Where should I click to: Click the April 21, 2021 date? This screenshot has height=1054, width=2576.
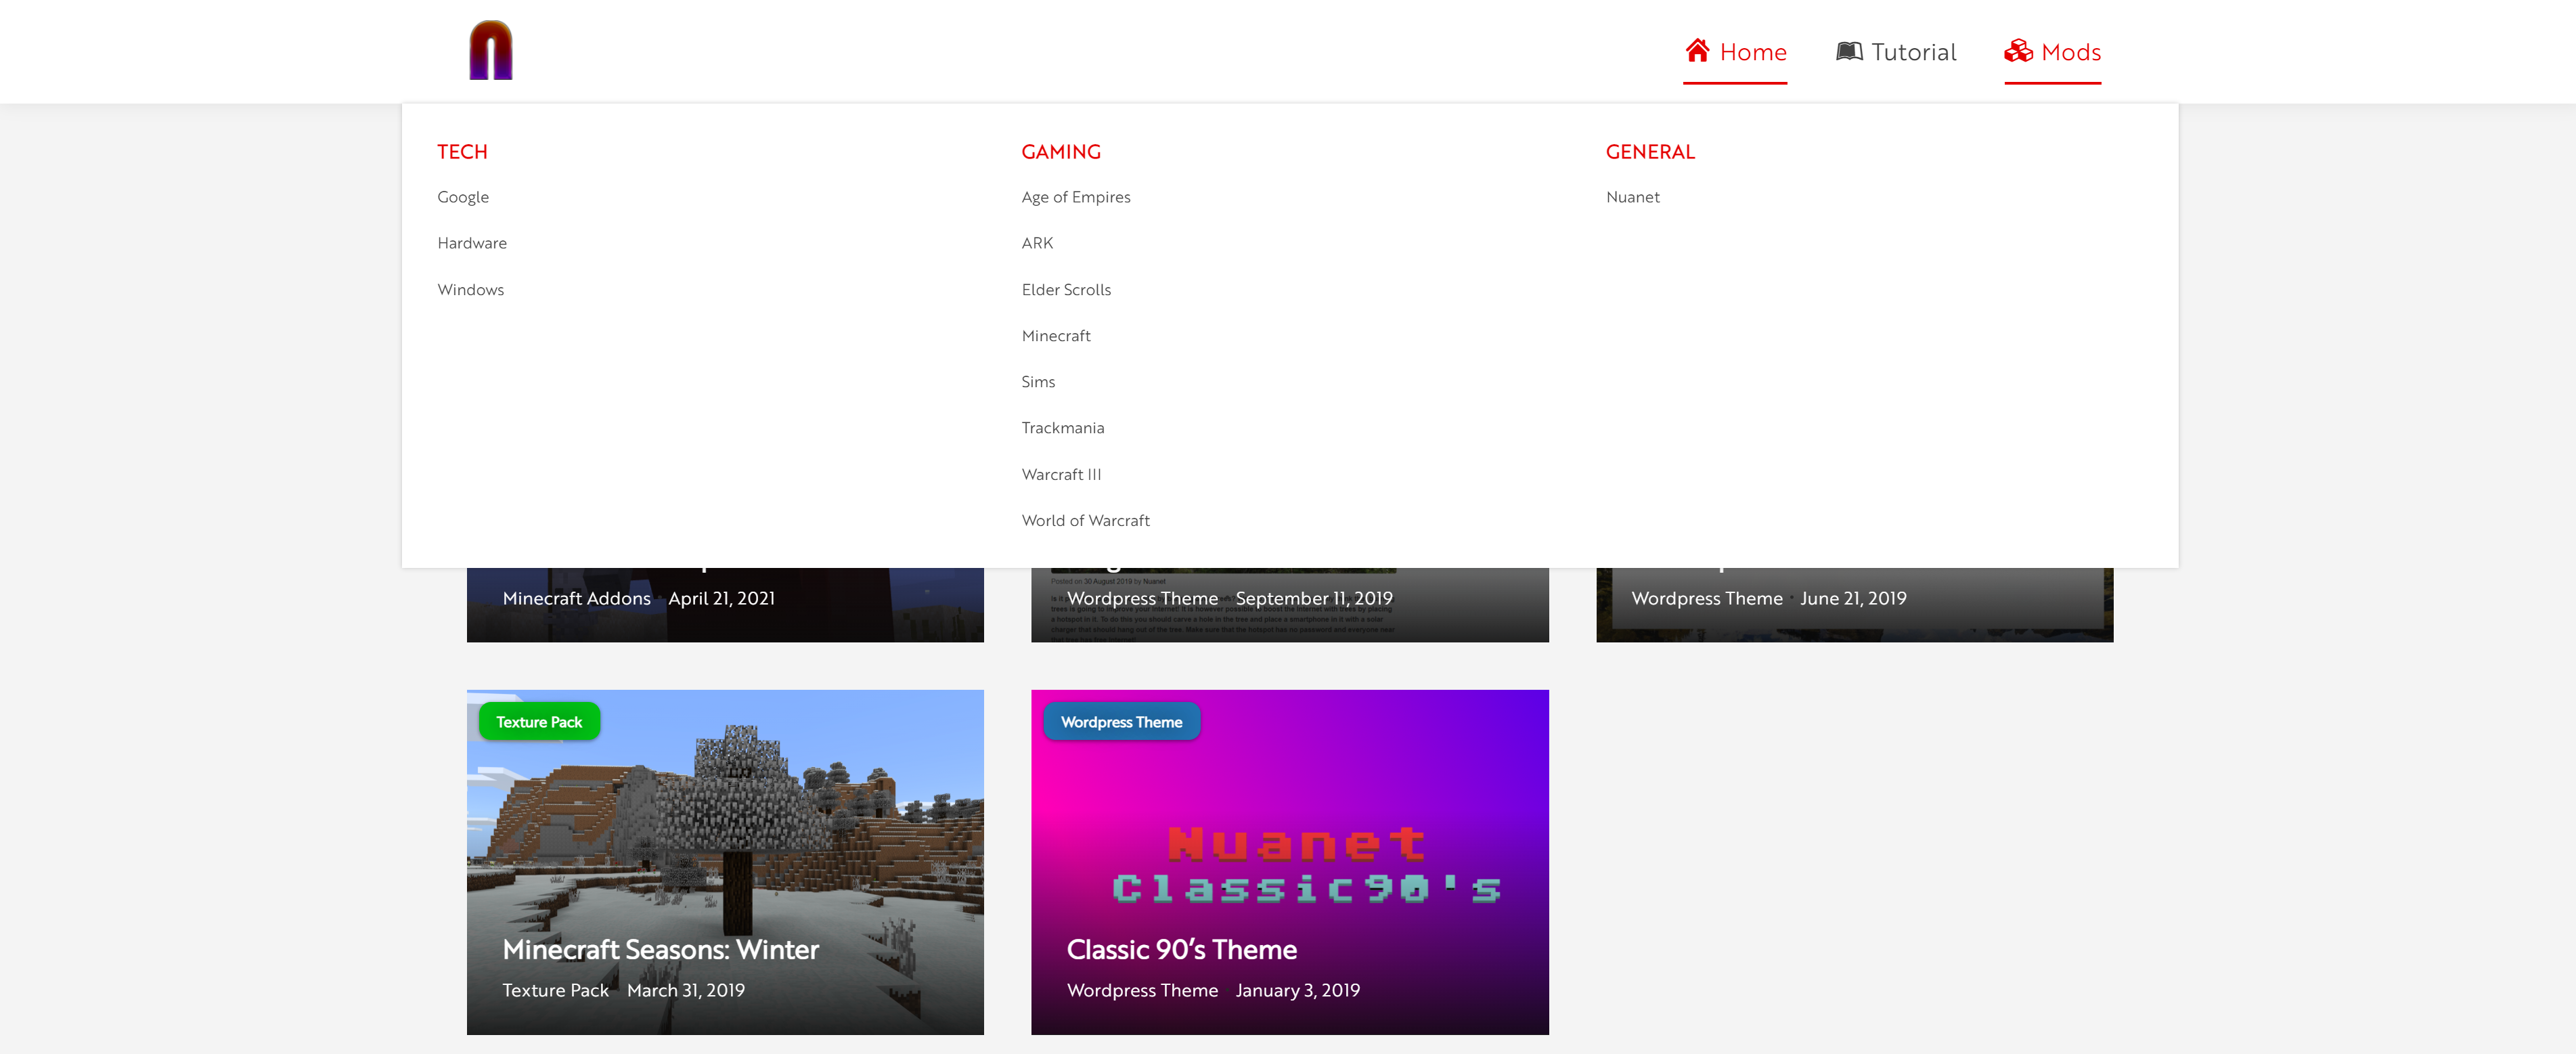[721, 599]
